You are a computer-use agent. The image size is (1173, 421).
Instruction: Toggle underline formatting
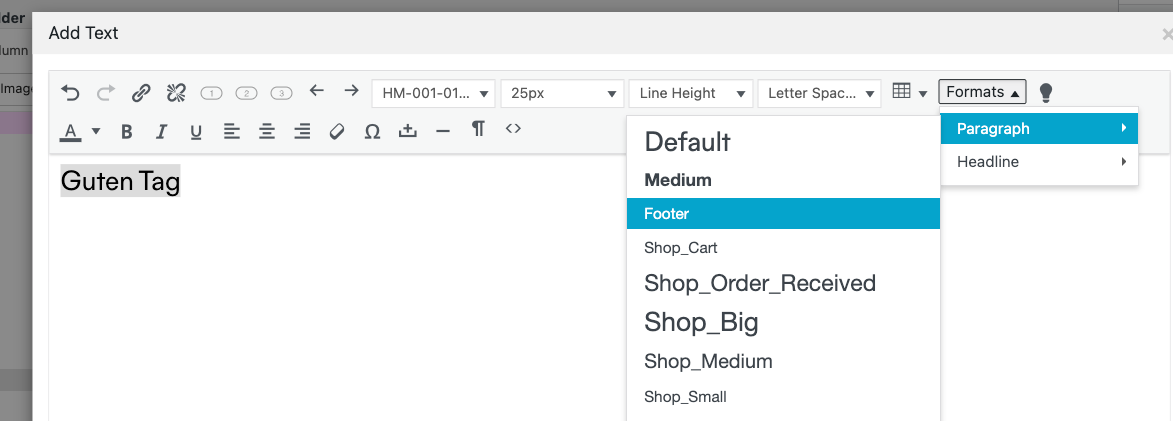coord(196,131)
